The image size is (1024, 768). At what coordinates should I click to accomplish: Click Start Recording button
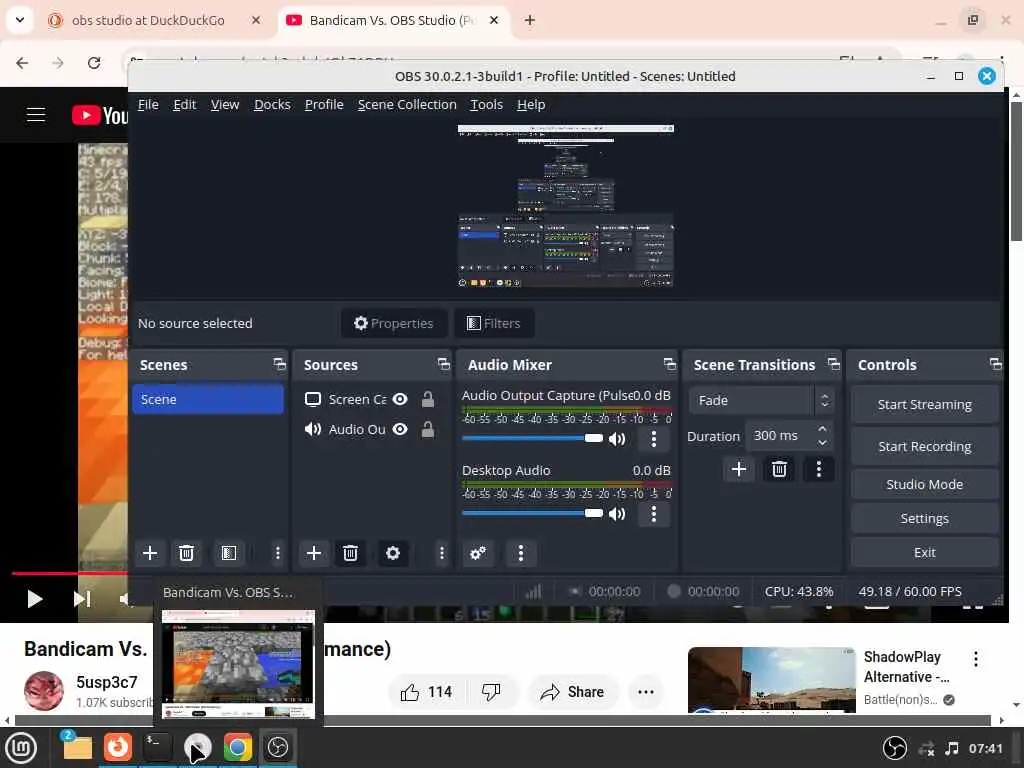click(x=925, y=446)
